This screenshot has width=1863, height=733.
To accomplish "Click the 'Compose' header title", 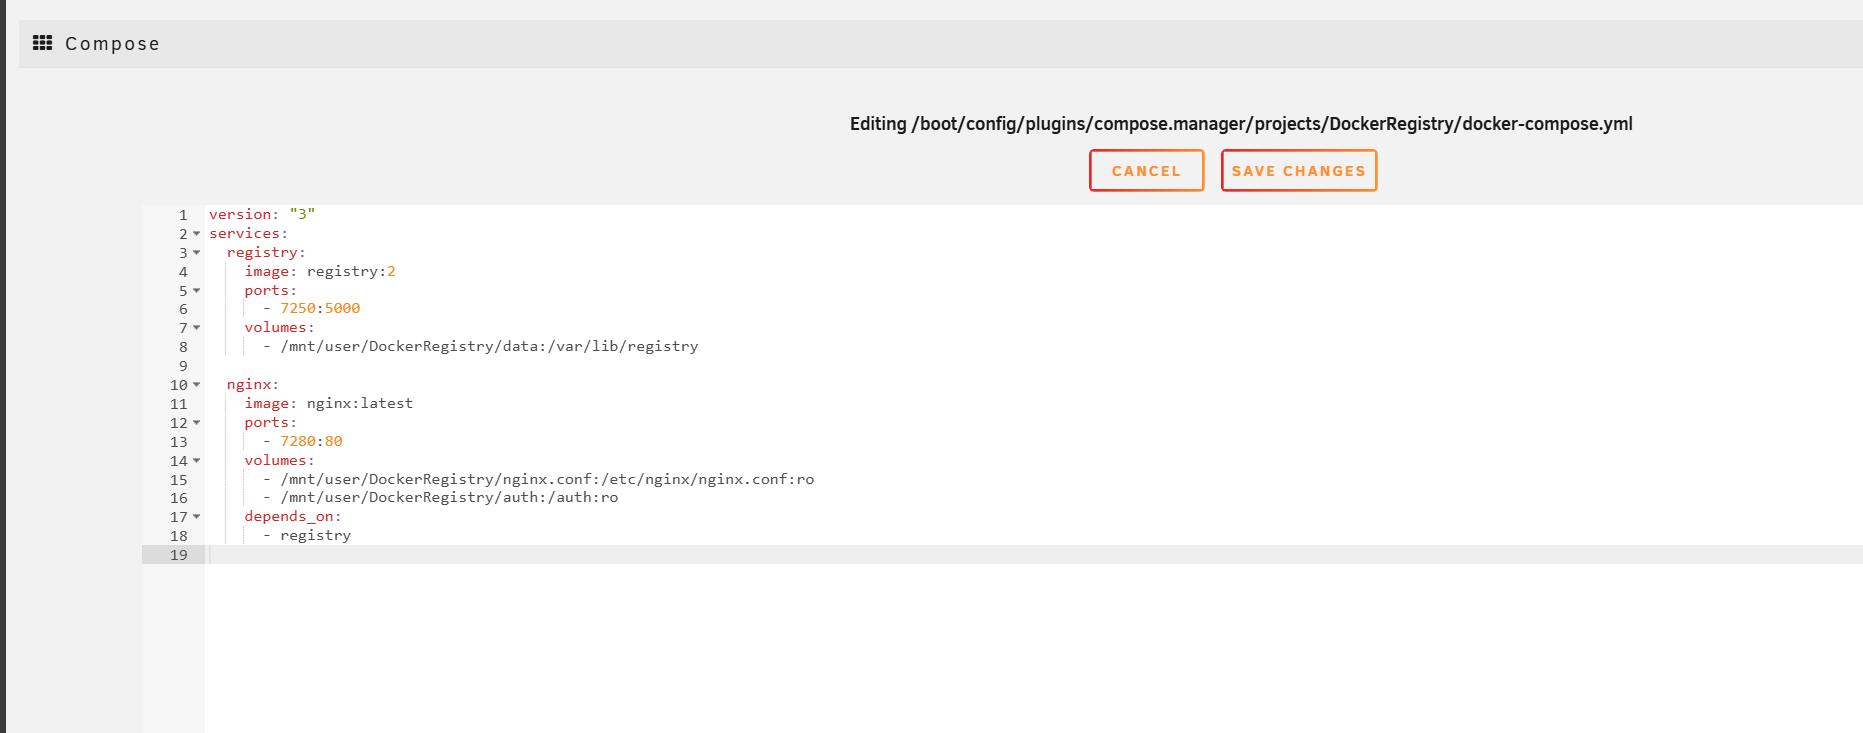I will pyautogui.click(x=112, y=43).
